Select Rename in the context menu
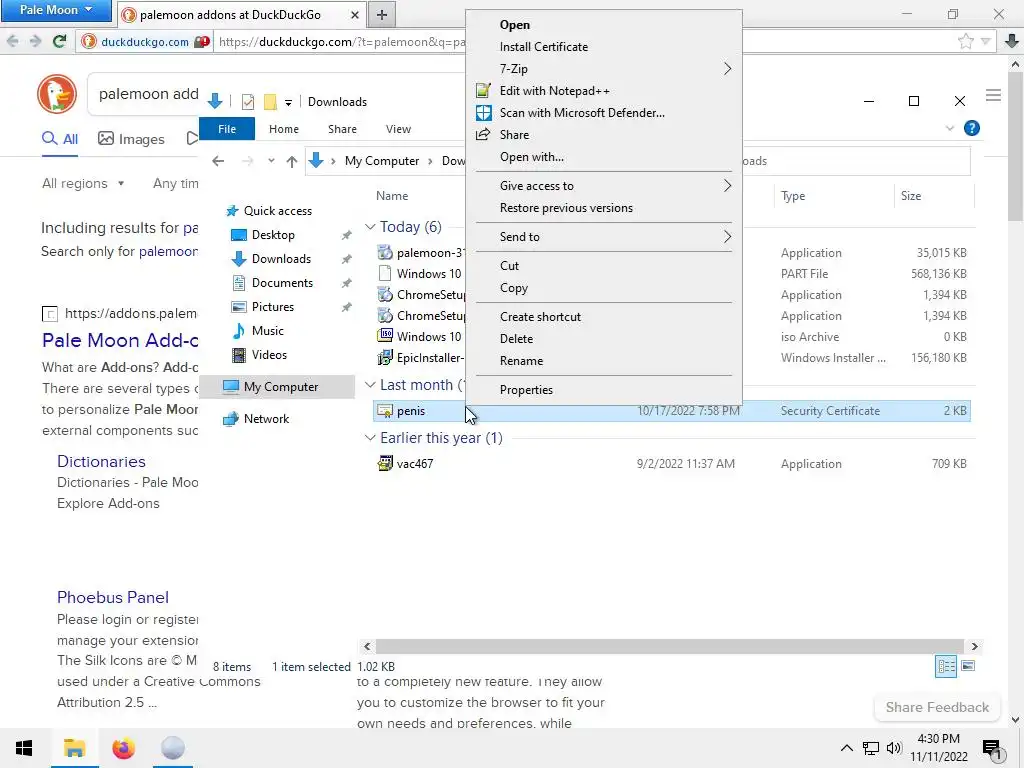 point(521,361)
